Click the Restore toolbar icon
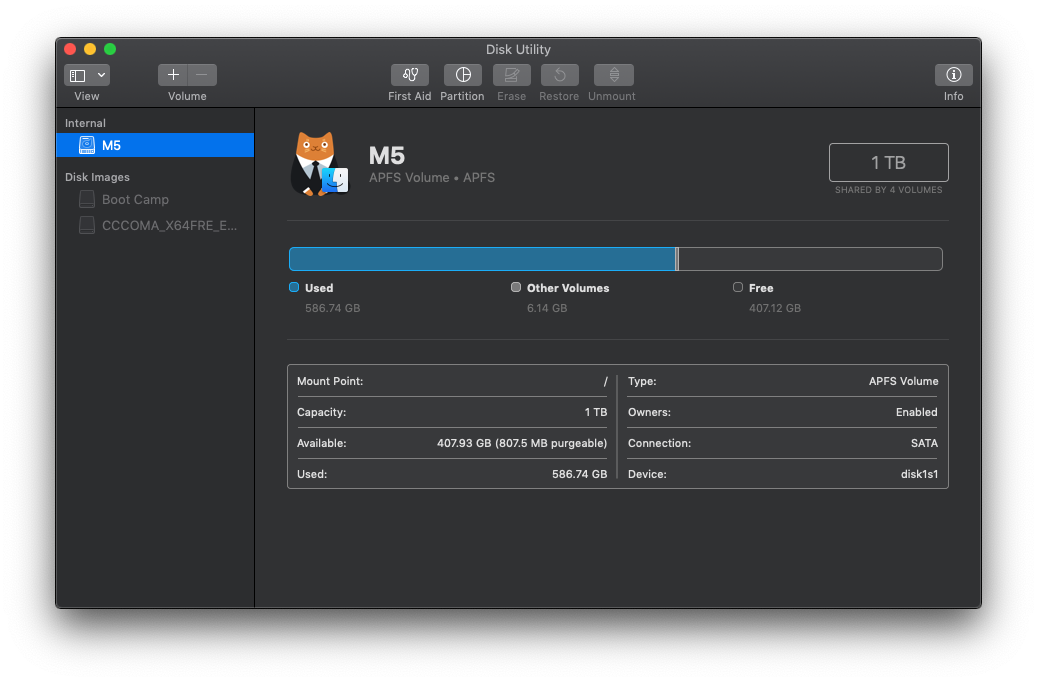The height and width of the screenshot is (682, 1037). 560,75
